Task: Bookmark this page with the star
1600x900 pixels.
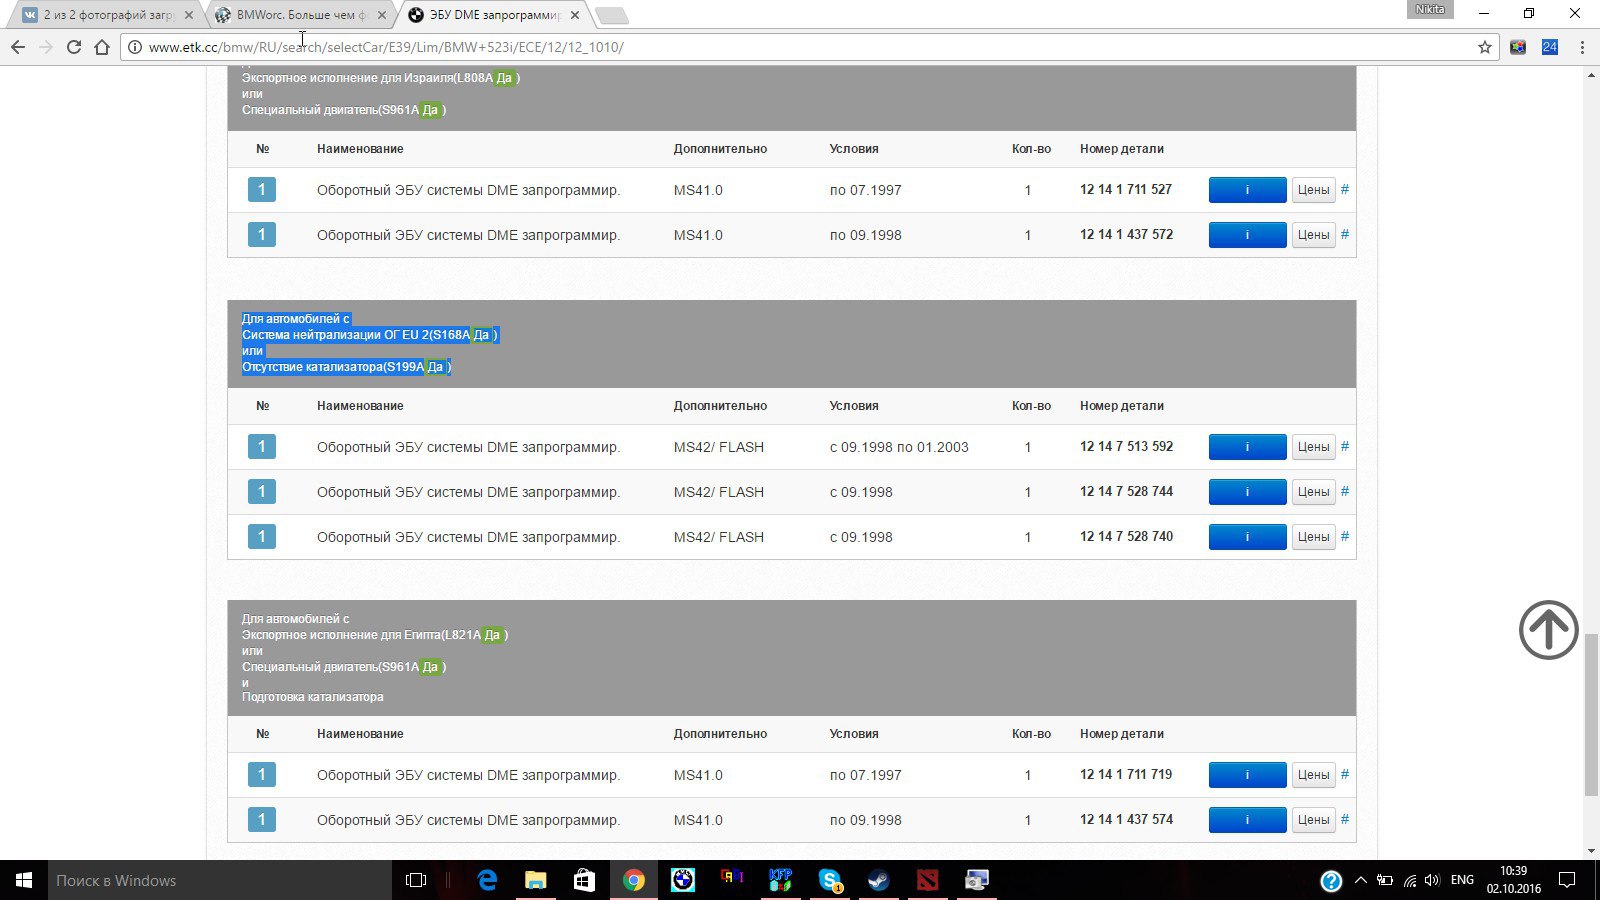Action: [x=1485, y=47]
